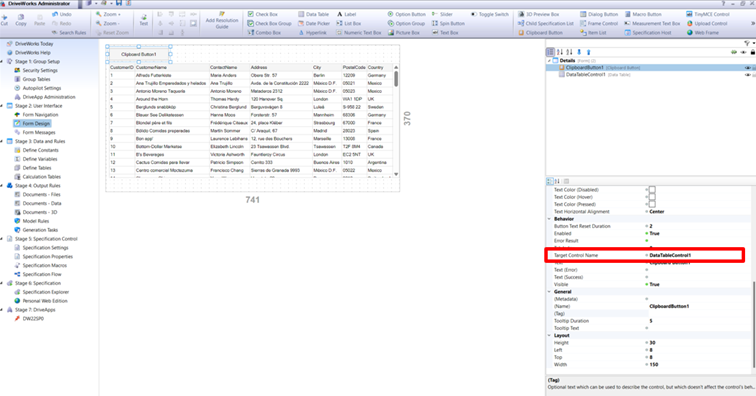Image resolution: width=756 pixels, height=396 pixels.
Task: Insert a Spin Button control
Action: [448, 23]
